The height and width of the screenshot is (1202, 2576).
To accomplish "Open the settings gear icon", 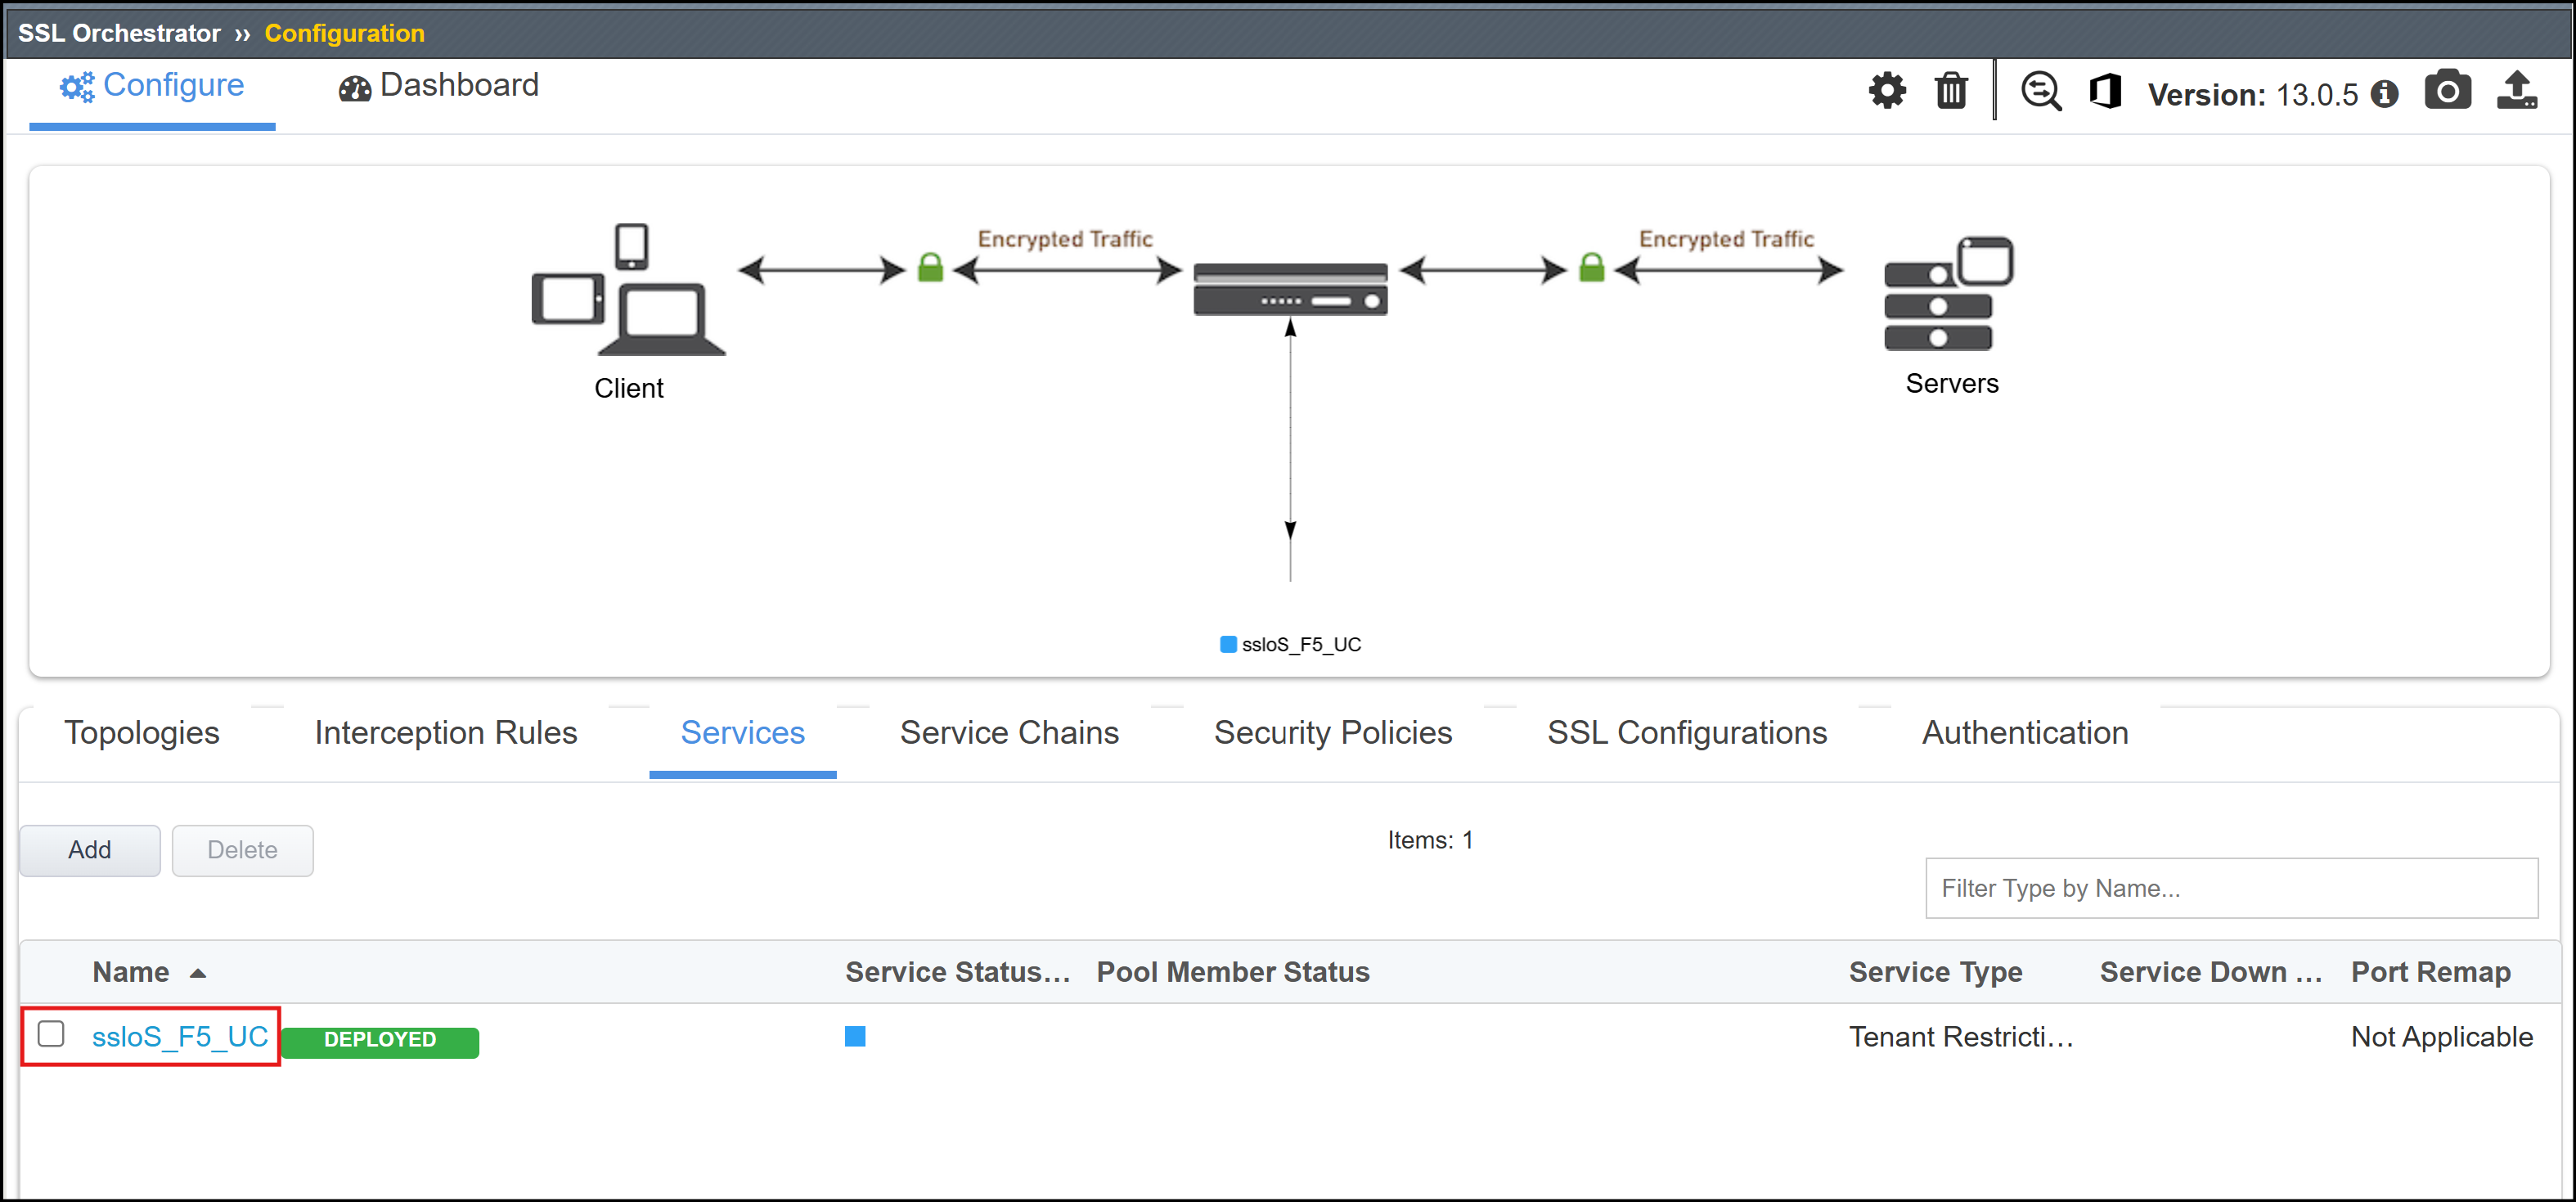I will (x=1887, y=91).
